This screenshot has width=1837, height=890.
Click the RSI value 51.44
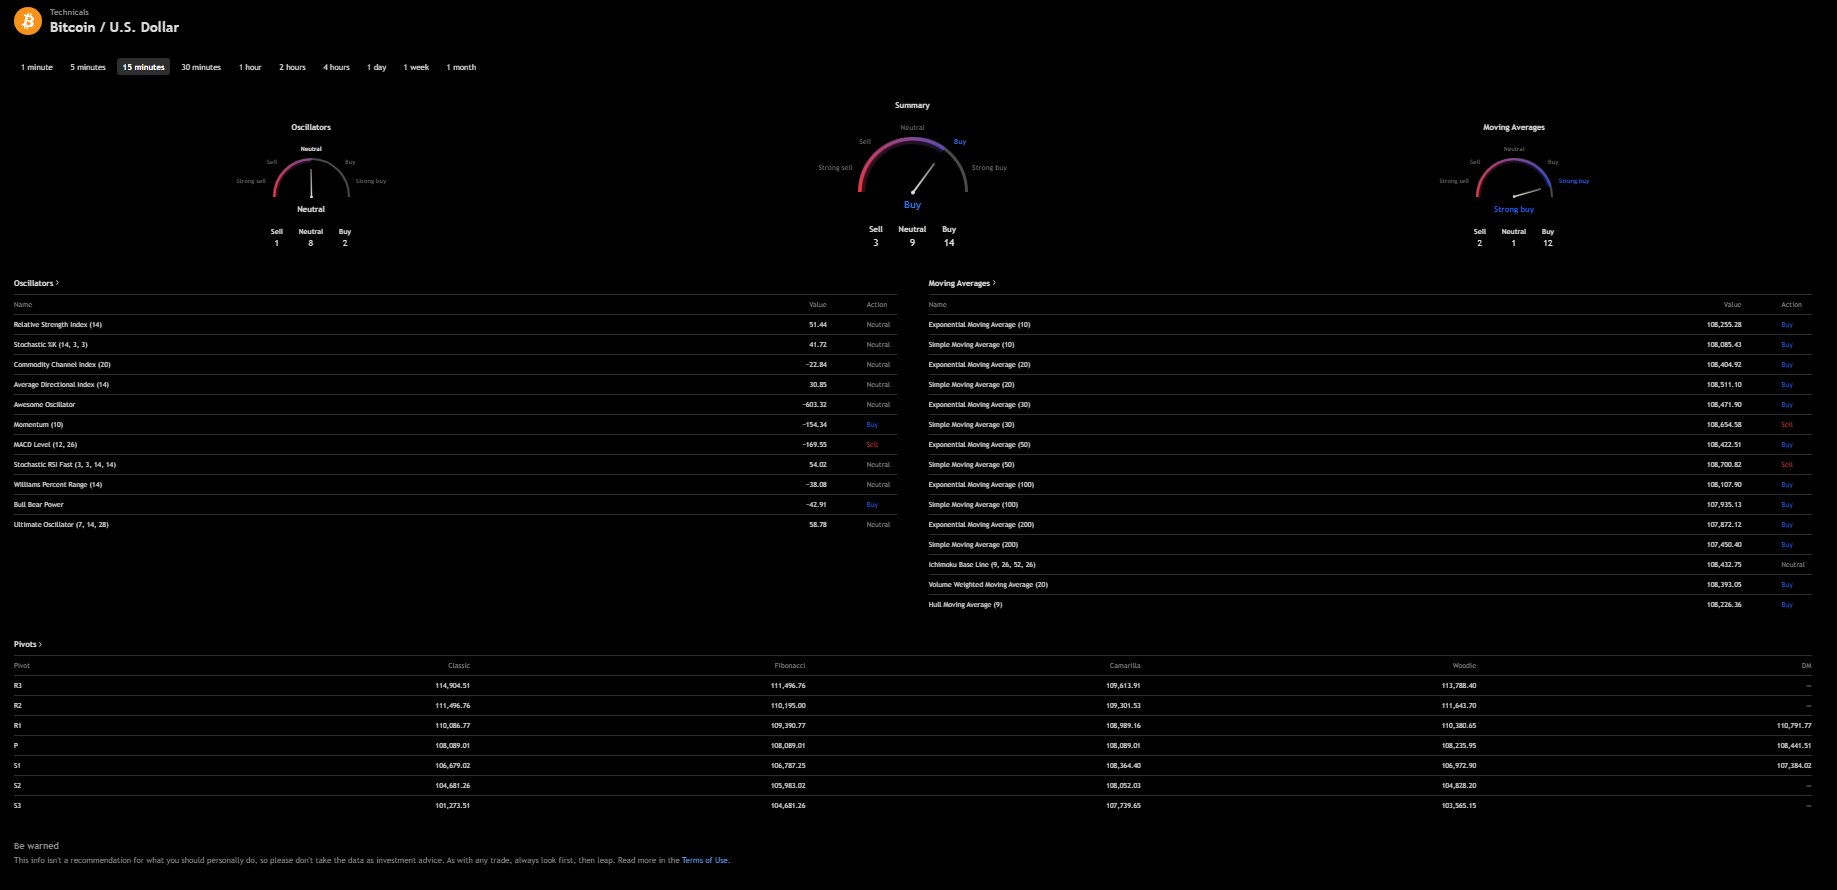818,325
